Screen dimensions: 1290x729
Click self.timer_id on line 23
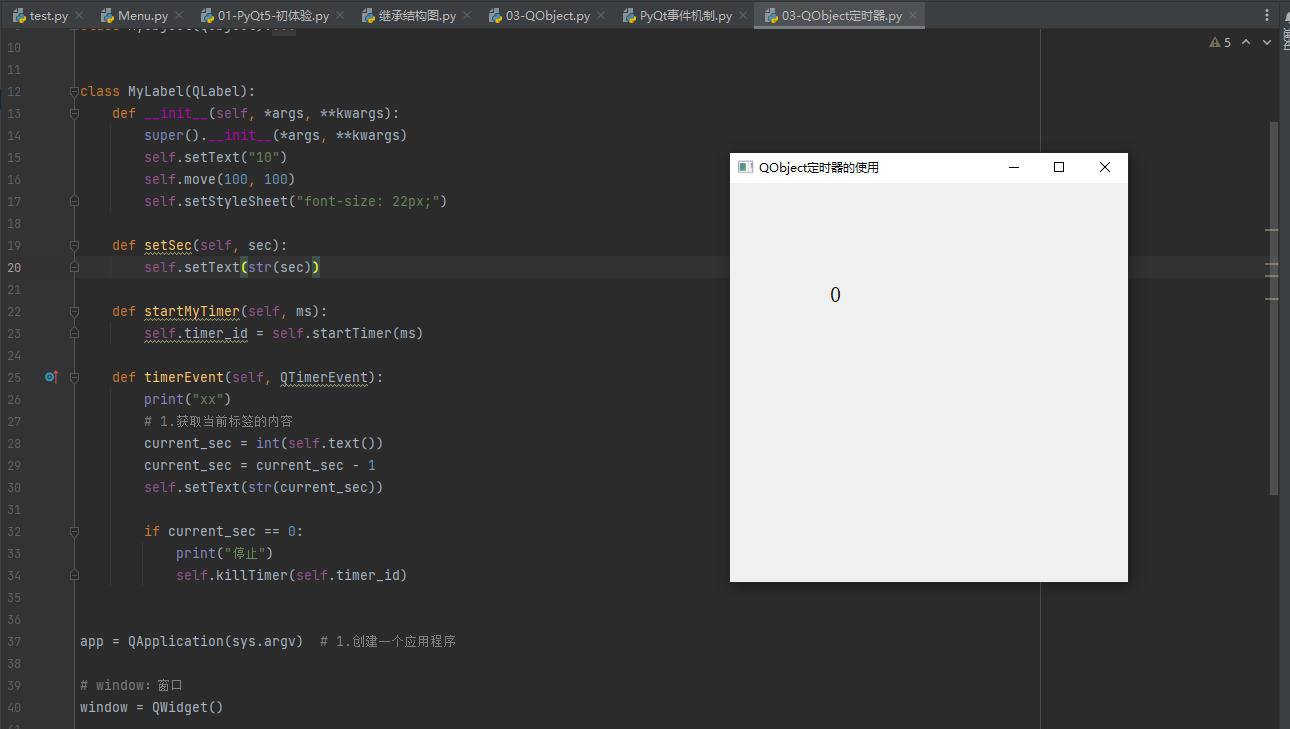click(x=196, y=334)
